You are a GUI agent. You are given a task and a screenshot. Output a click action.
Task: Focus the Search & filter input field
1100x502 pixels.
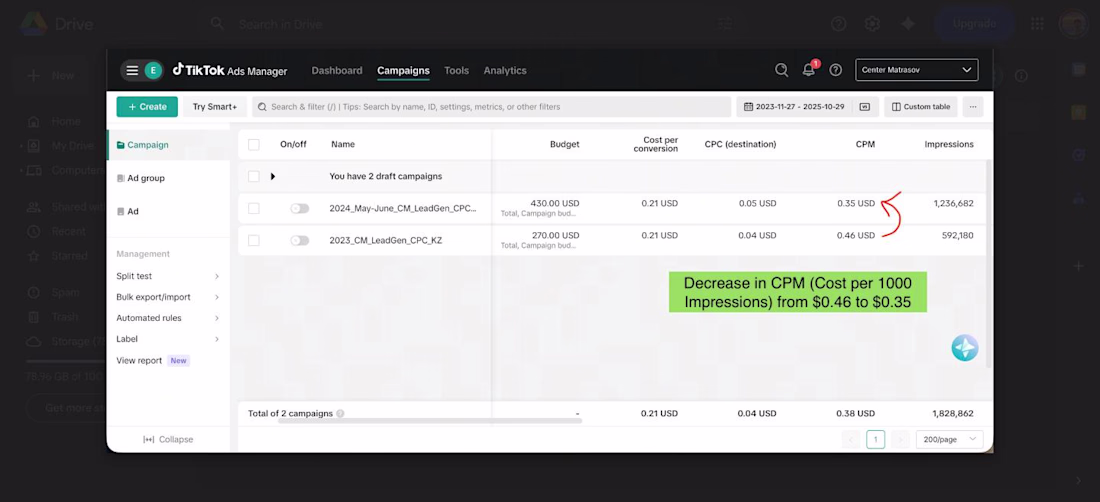pyautogui.click(x=491, y=107)
